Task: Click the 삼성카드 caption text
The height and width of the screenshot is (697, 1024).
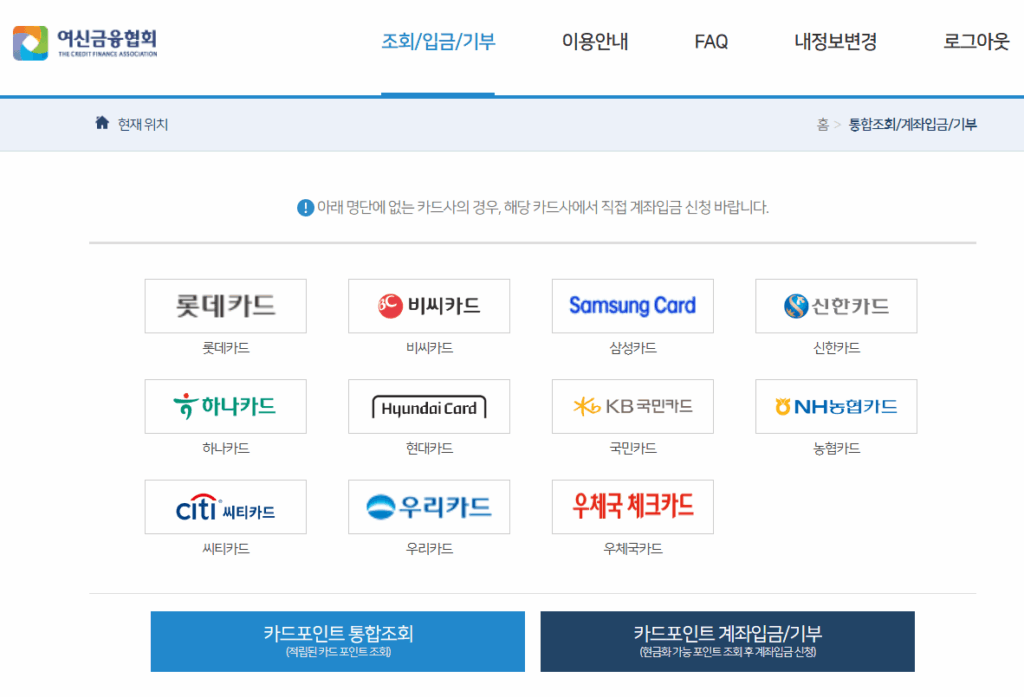Action: point(633,348)
